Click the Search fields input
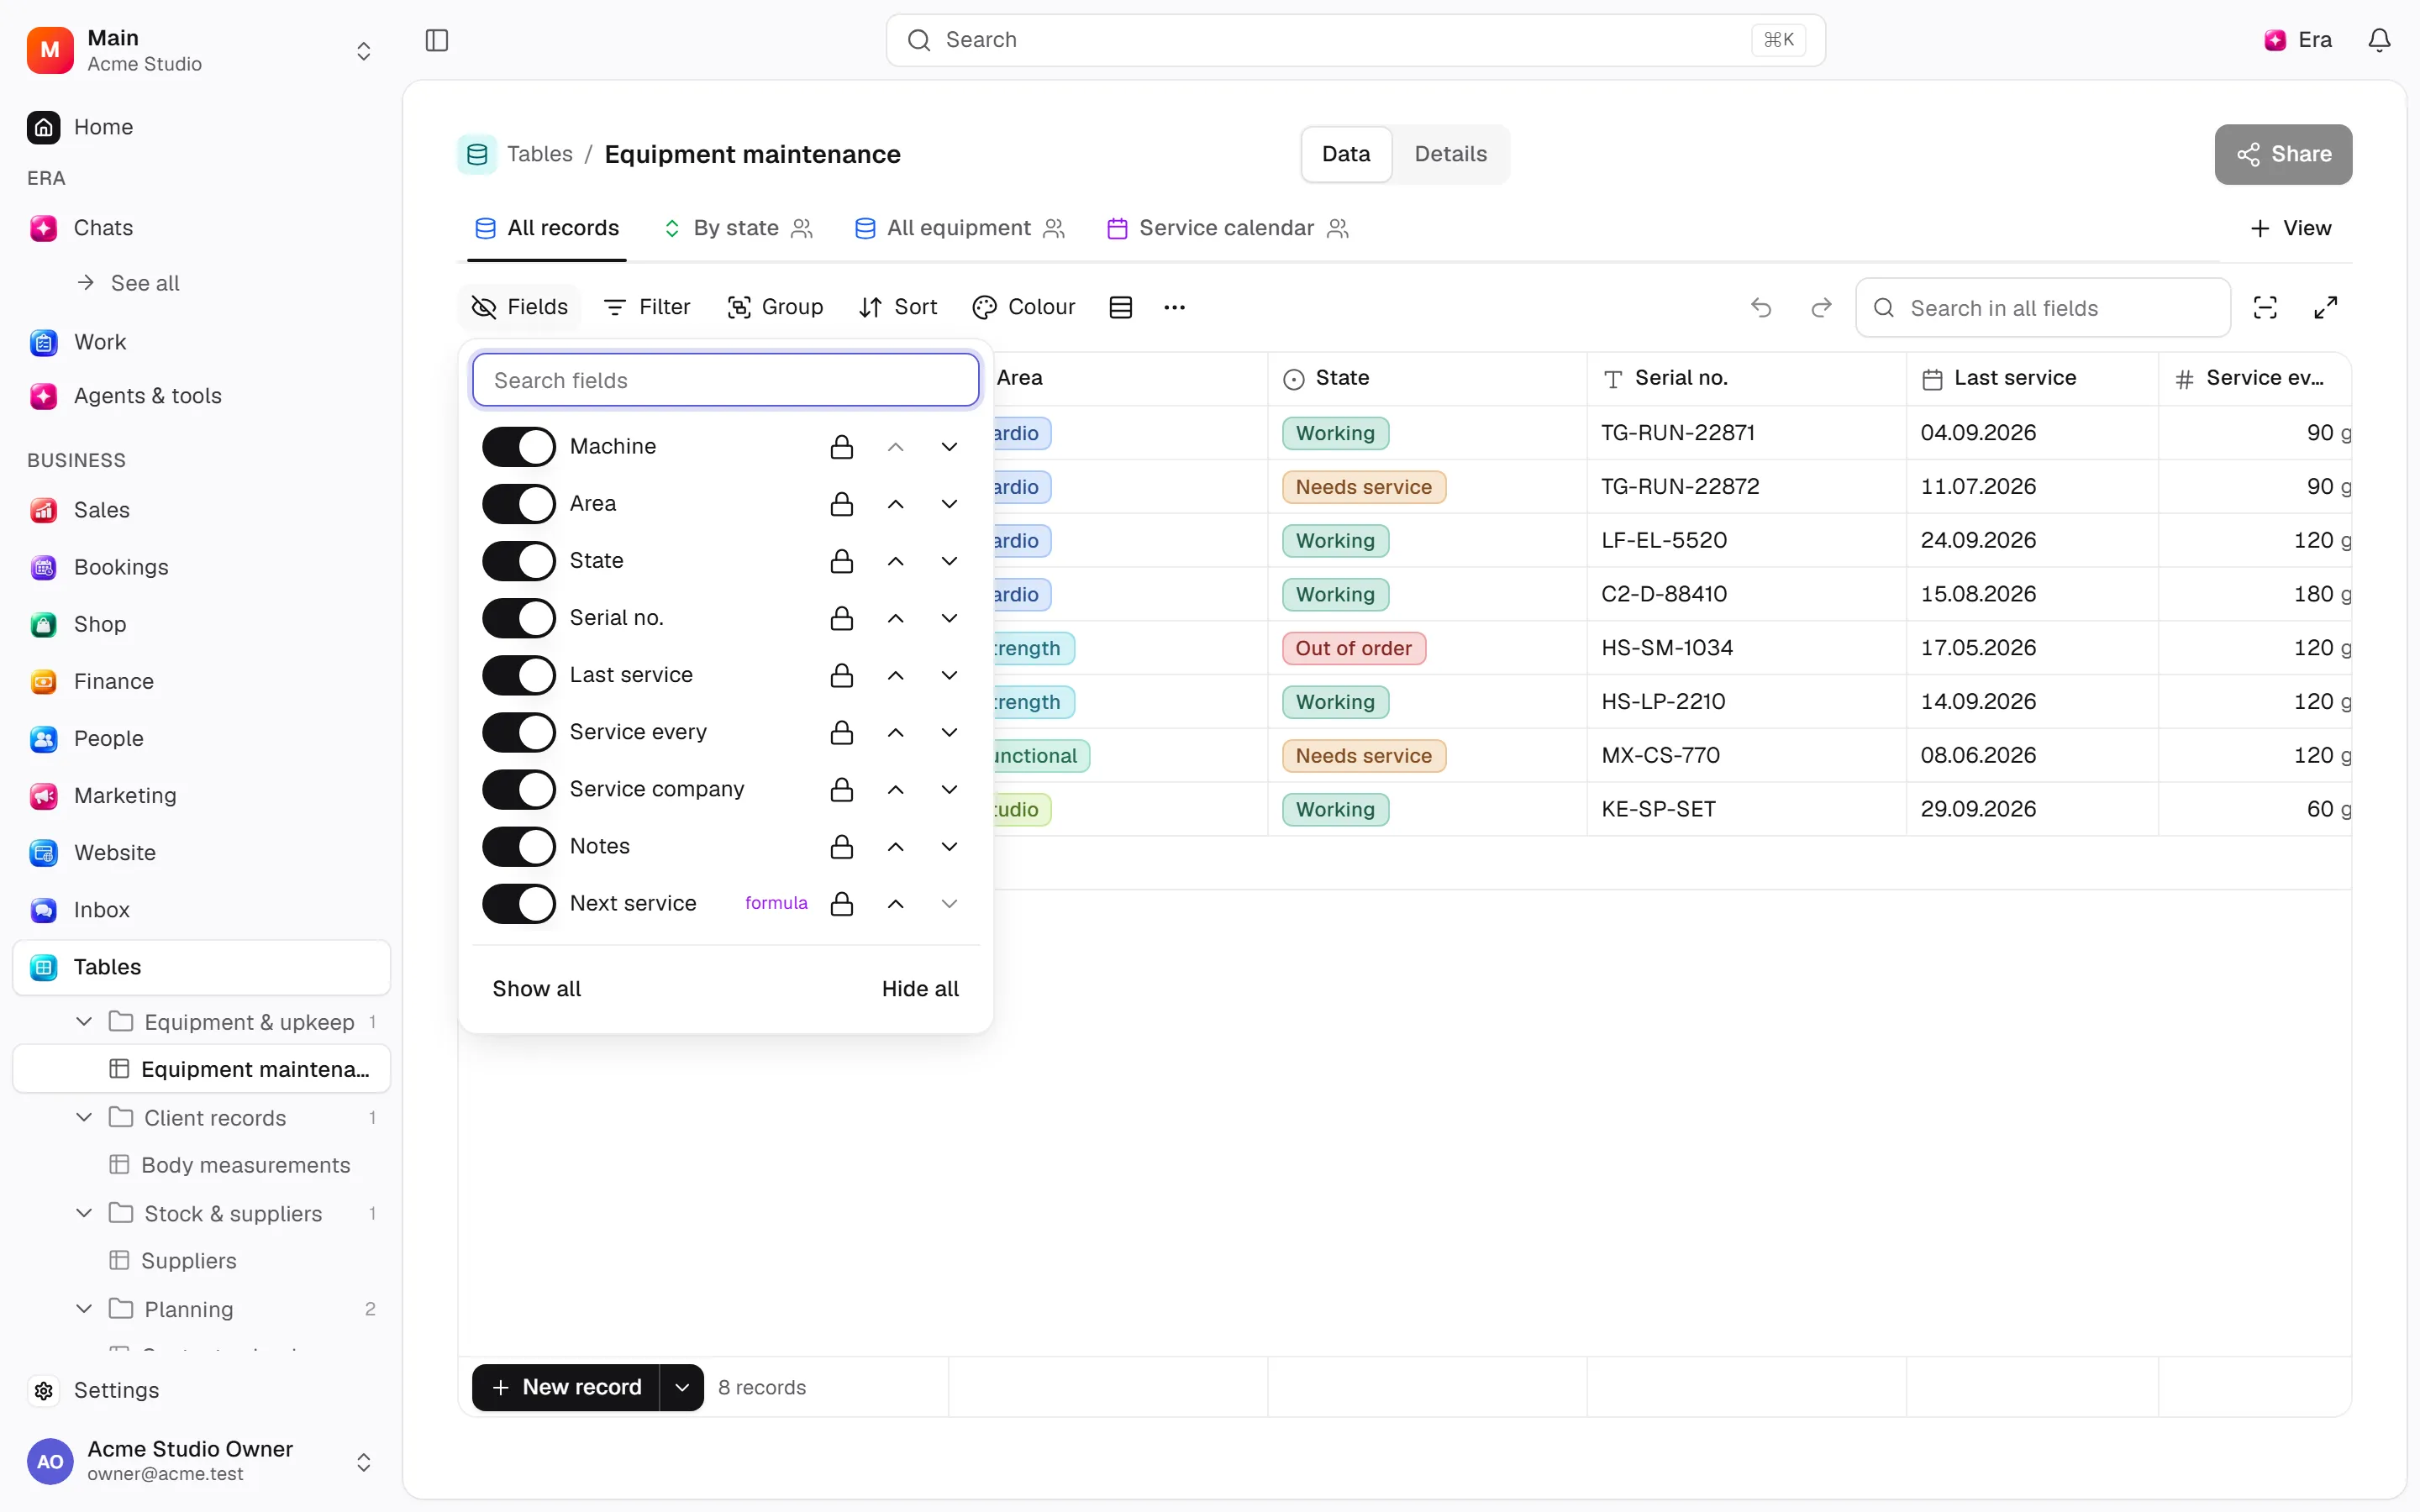Viewport: 2420px width, 1512px height. 725,380
